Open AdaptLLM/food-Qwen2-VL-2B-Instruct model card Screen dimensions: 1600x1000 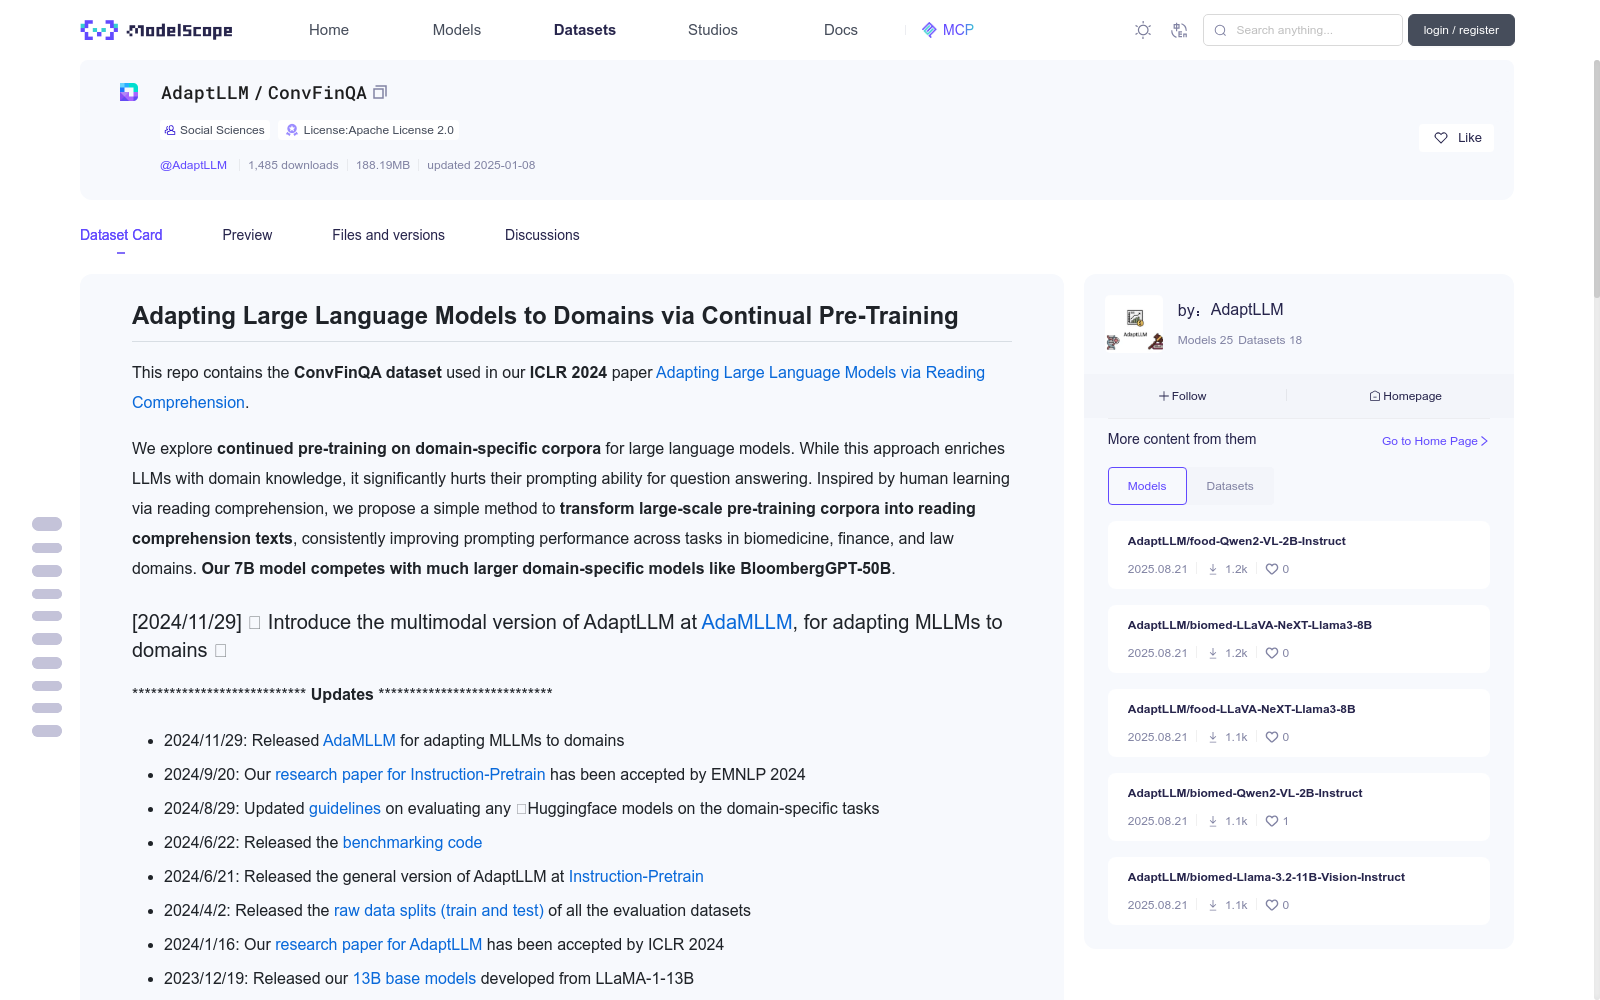coord(1299,555)
